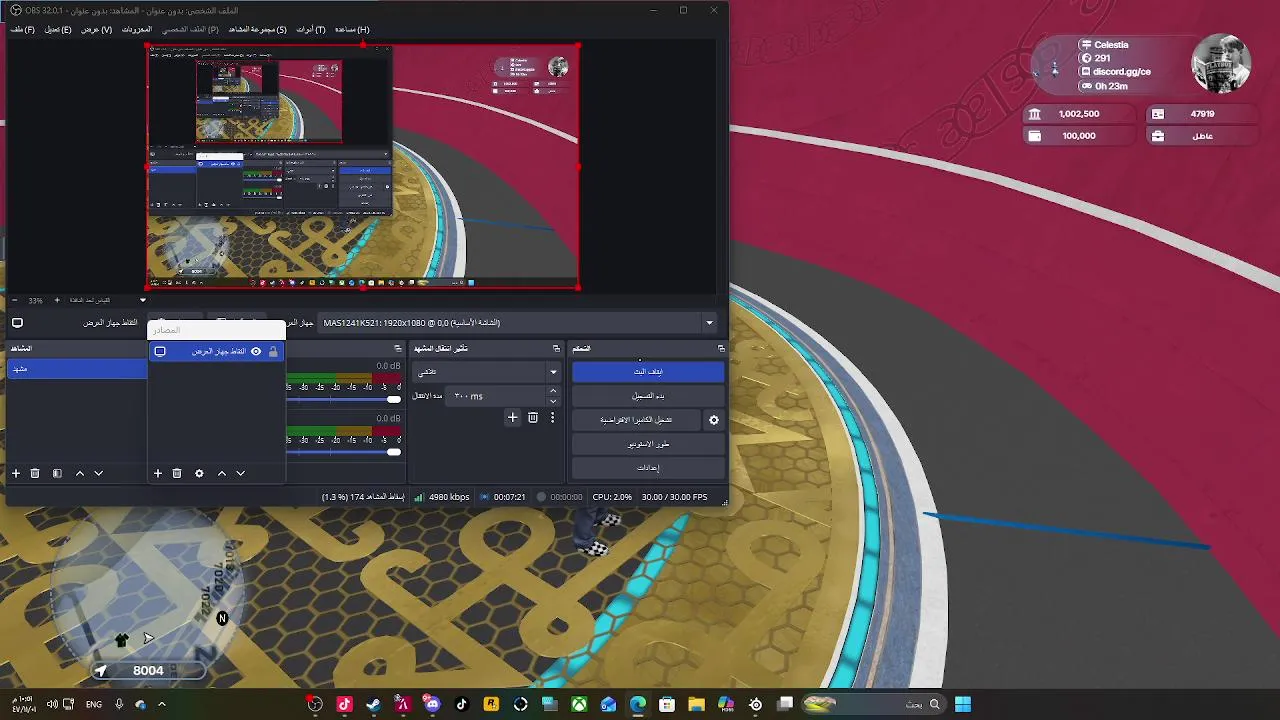The height and width of the screenshot is (720, 1280).
Task: Open source properties gear in Sources panel
Action: 199,473
